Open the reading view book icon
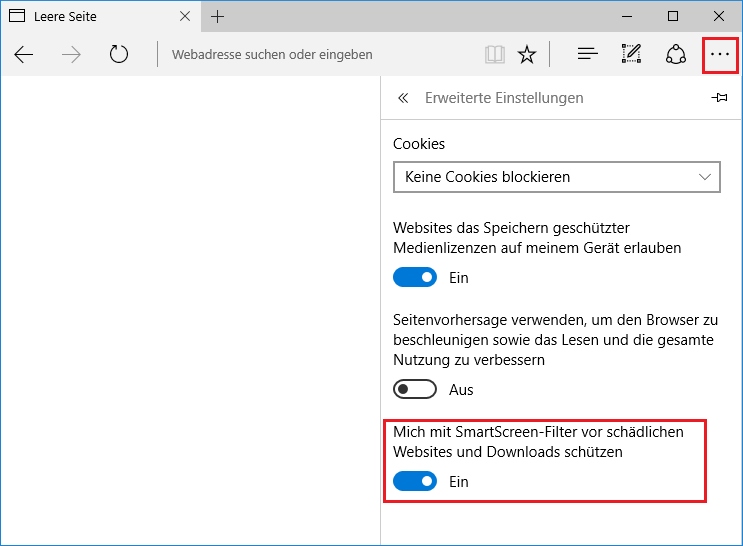Image resolution: width=743 pixels, height=546 pixels. tap(495, 55)
